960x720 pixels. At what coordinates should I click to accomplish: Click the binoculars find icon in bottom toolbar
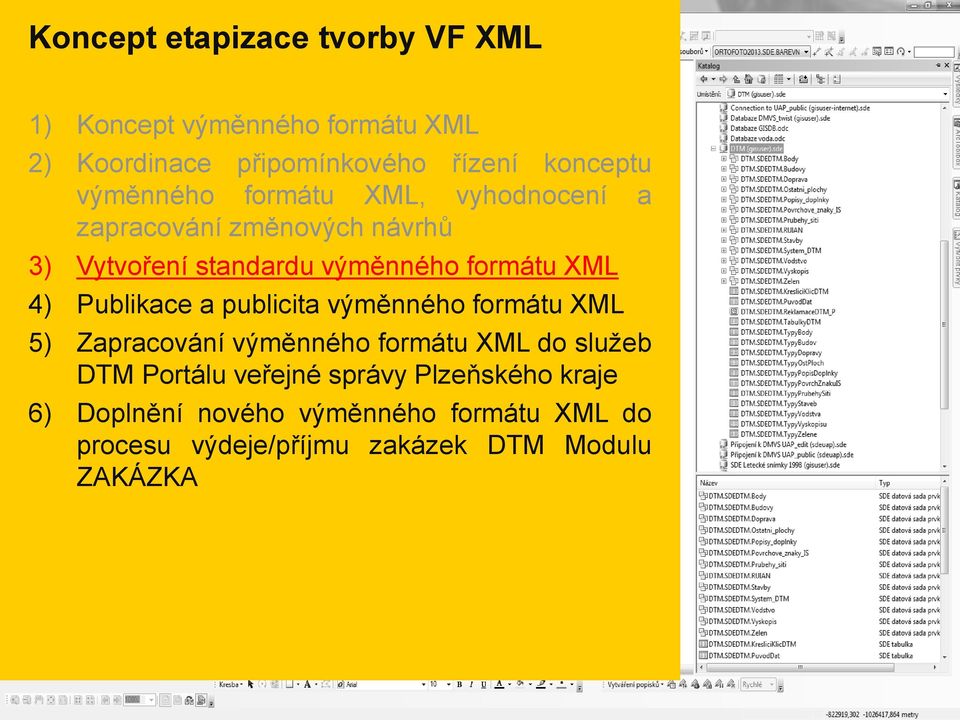(189, 700)
